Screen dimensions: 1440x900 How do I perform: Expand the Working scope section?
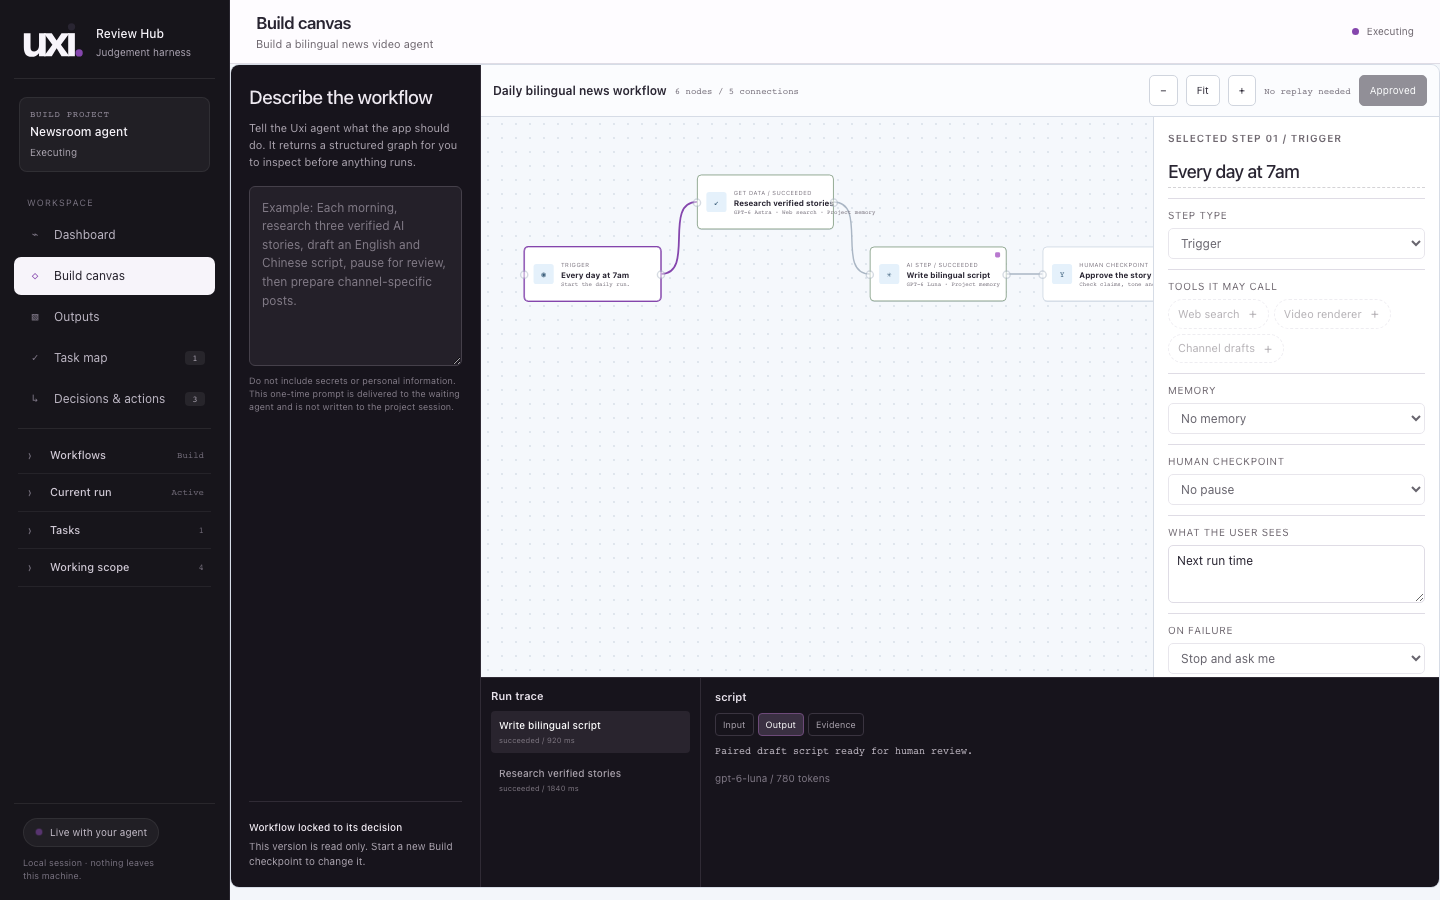point(115,567)
